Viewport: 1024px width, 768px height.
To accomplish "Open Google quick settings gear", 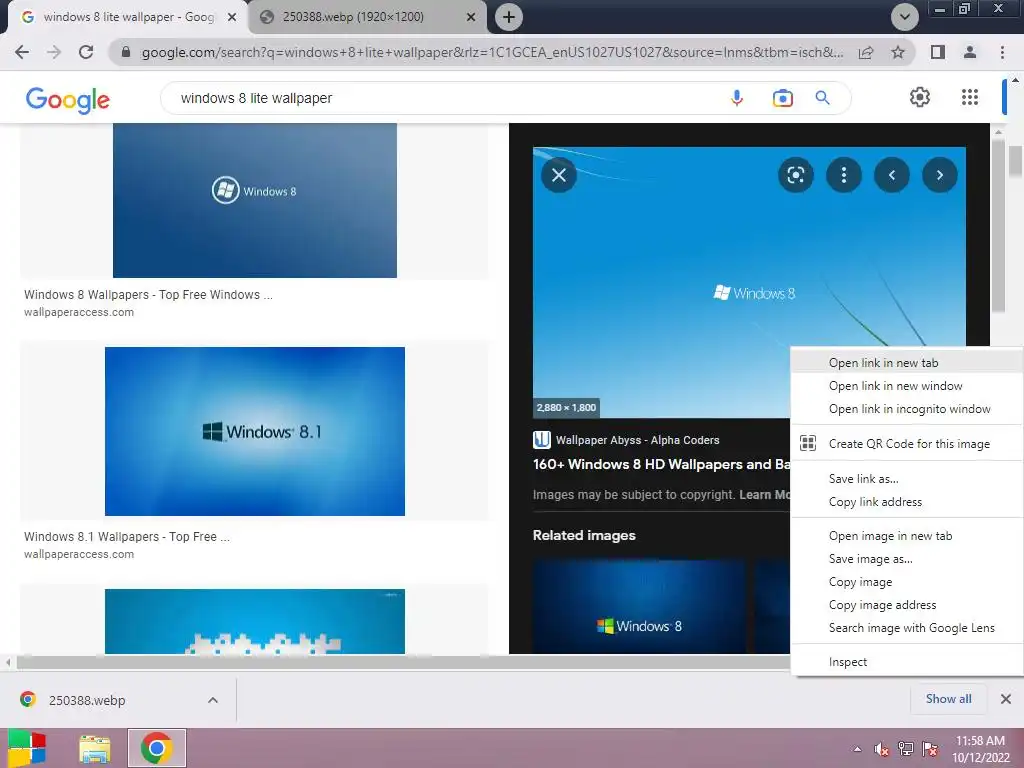I will pyautogui.click(x=920, y=97).
